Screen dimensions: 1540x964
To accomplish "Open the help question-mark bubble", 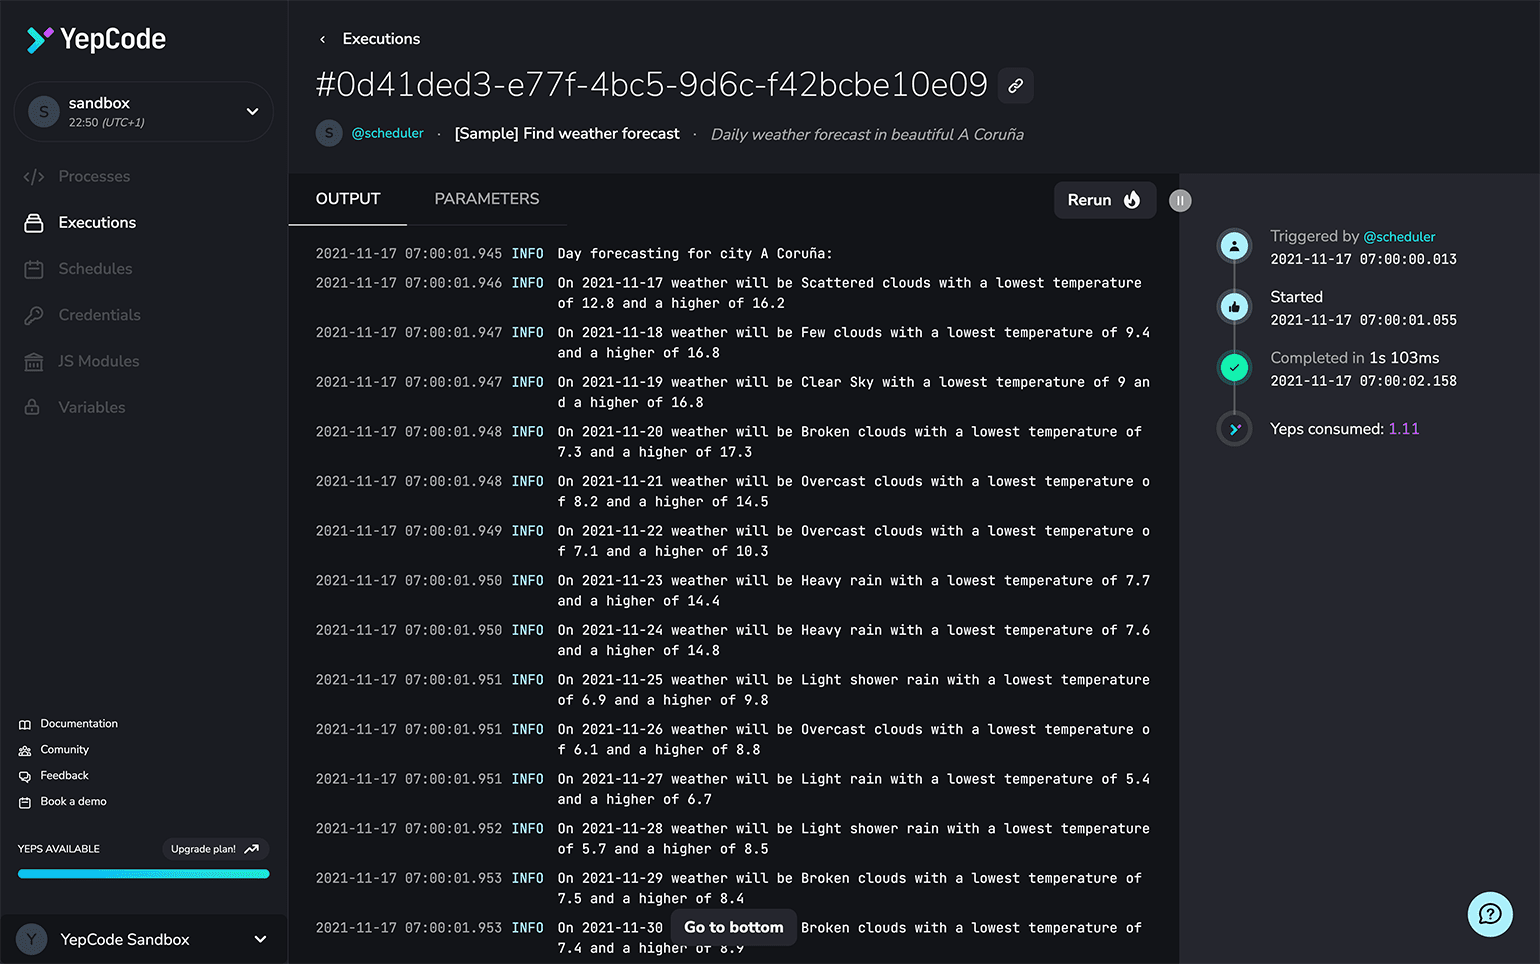I will pos(1490,914).
